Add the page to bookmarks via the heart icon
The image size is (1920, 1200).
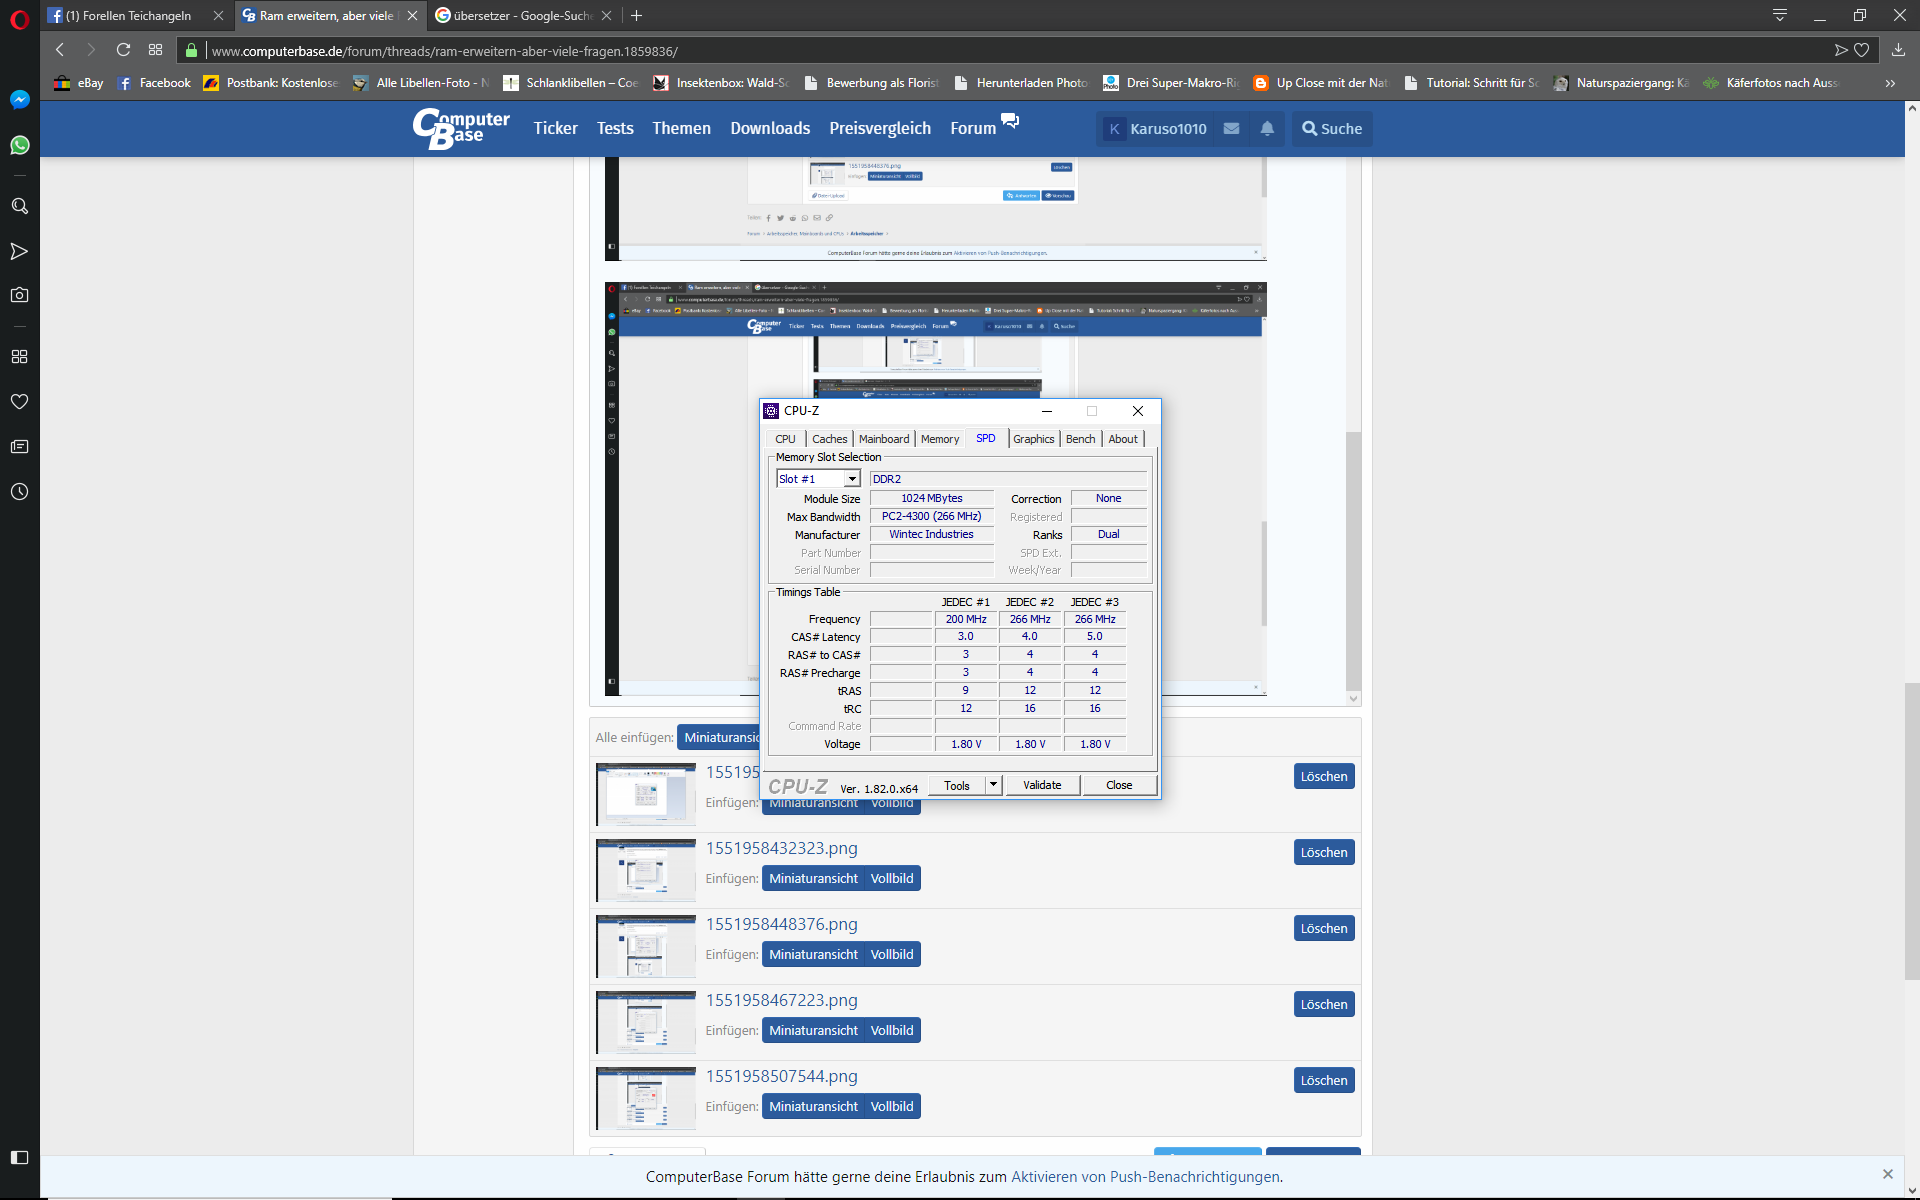pos(1861,50)
